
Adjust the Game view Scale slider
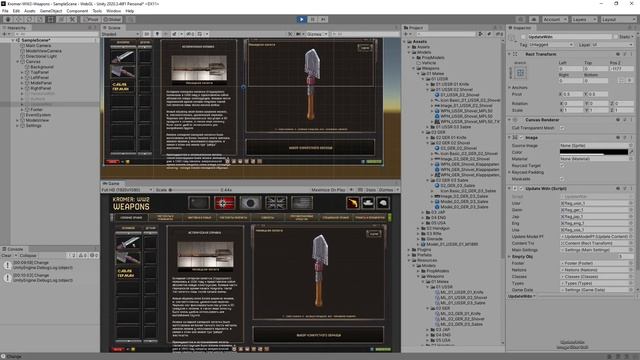click(195, 190)
